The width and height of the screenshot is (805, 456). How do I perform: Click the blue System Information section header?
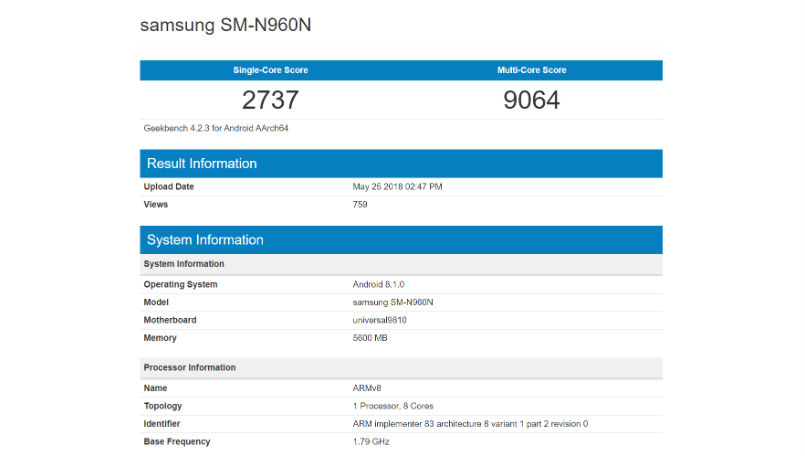pyautogui.click(x=205, y=240)
